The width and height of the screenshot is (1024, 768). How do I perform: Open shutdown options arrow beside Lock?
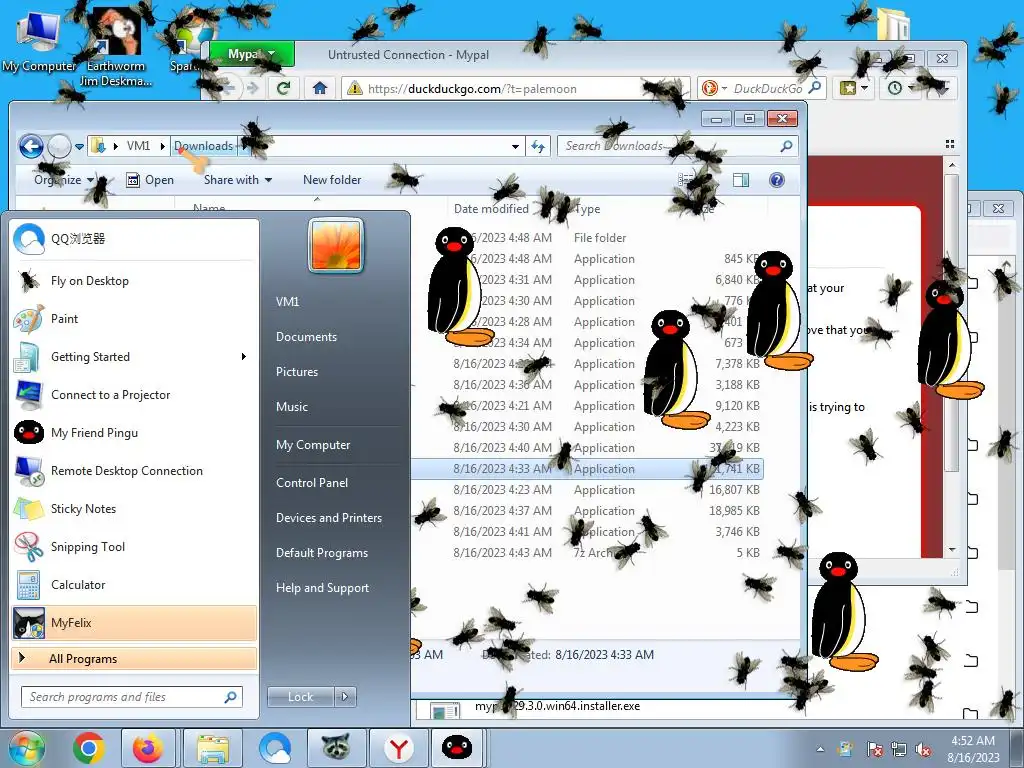coord(345,697)
